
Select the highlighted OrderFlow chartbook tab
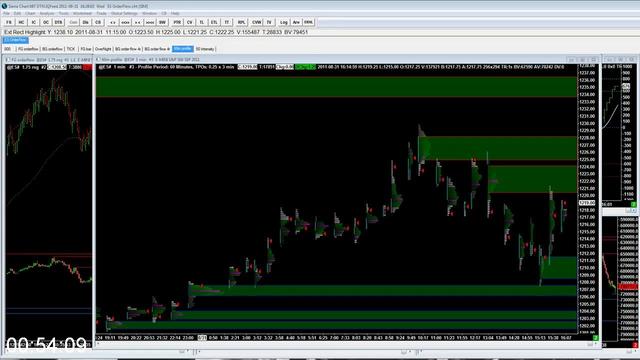tap(16, 40)
